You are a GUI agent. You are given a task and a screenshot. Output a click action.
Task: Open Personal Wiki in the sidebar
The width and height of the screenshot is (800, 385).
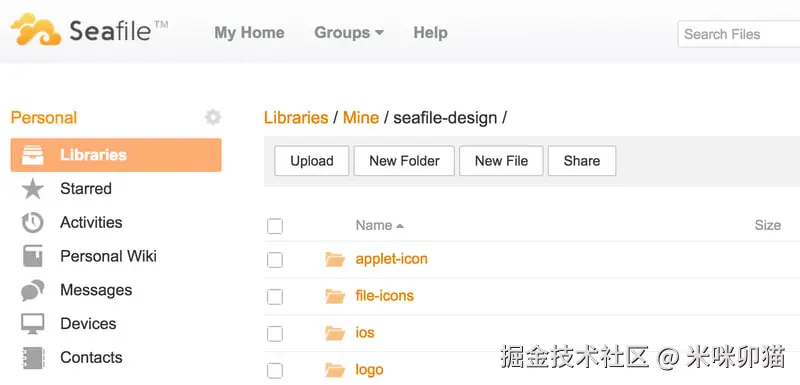[x=108, y=256]
